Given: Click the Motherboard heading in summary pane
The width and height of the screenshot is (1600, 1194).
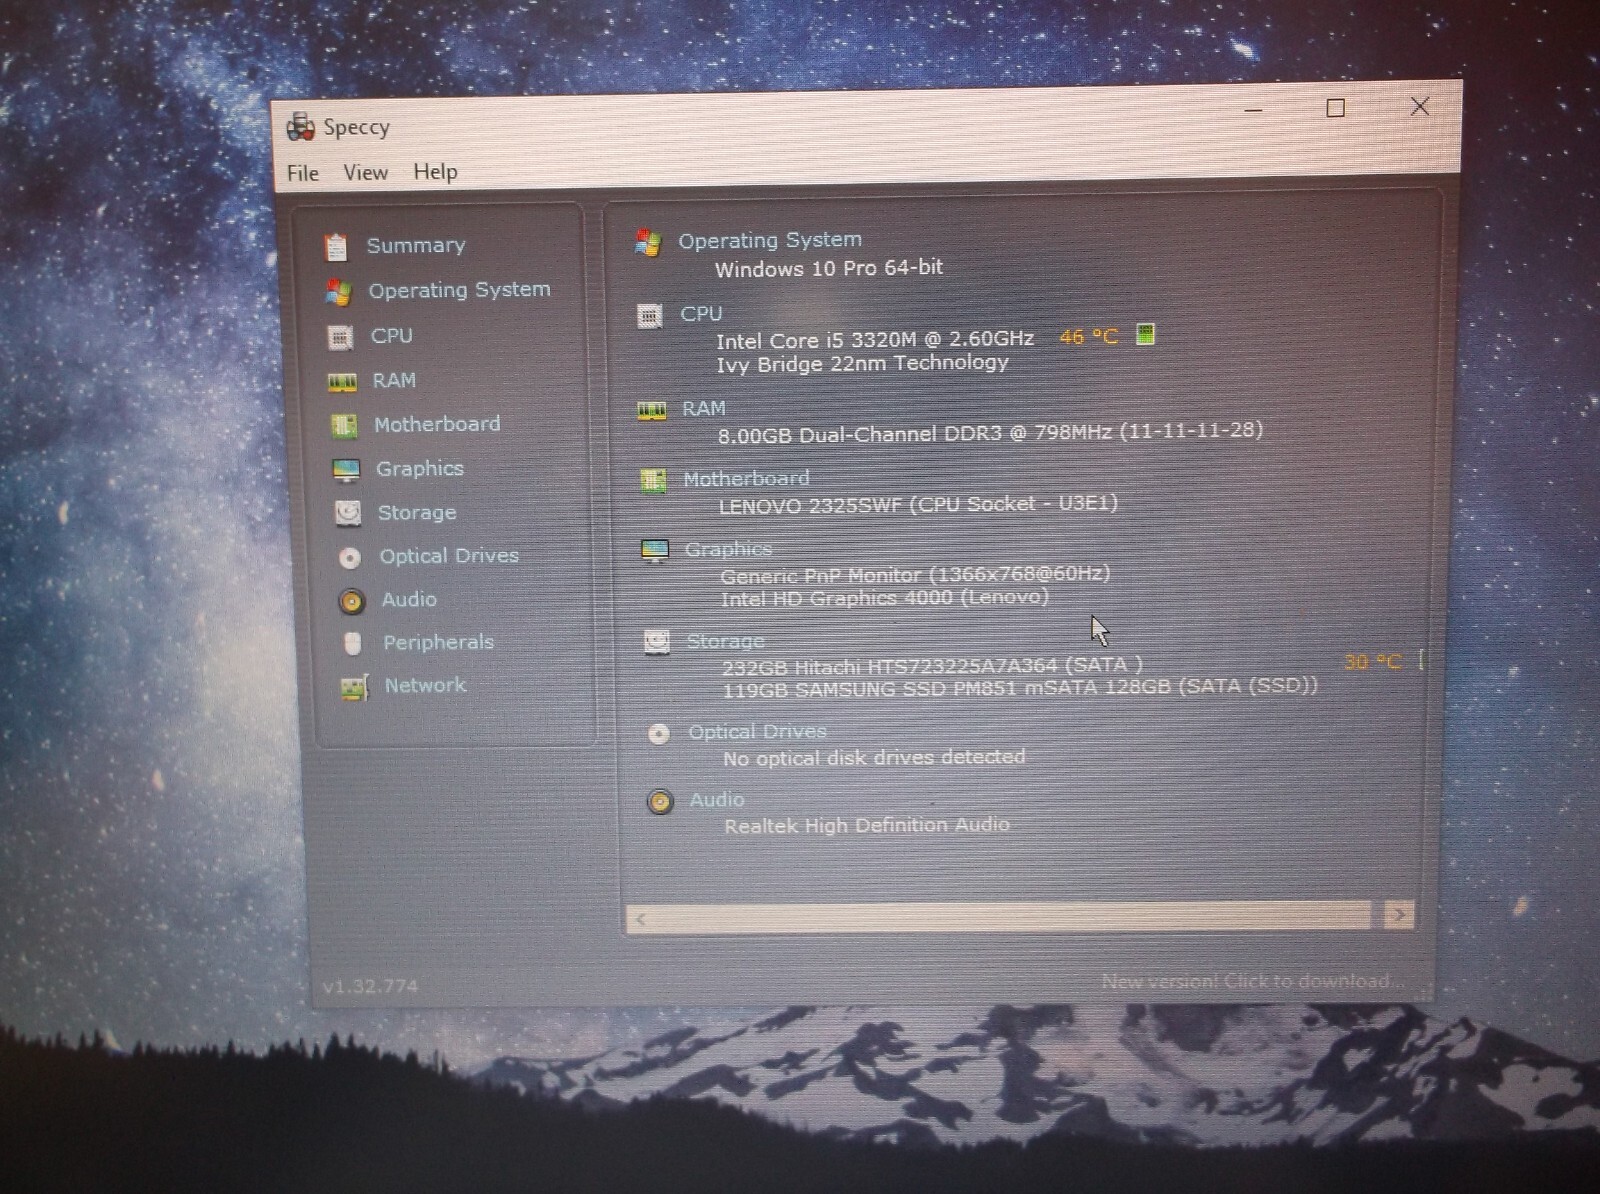Looking at the screenshot, I should [x=746, y=479].
